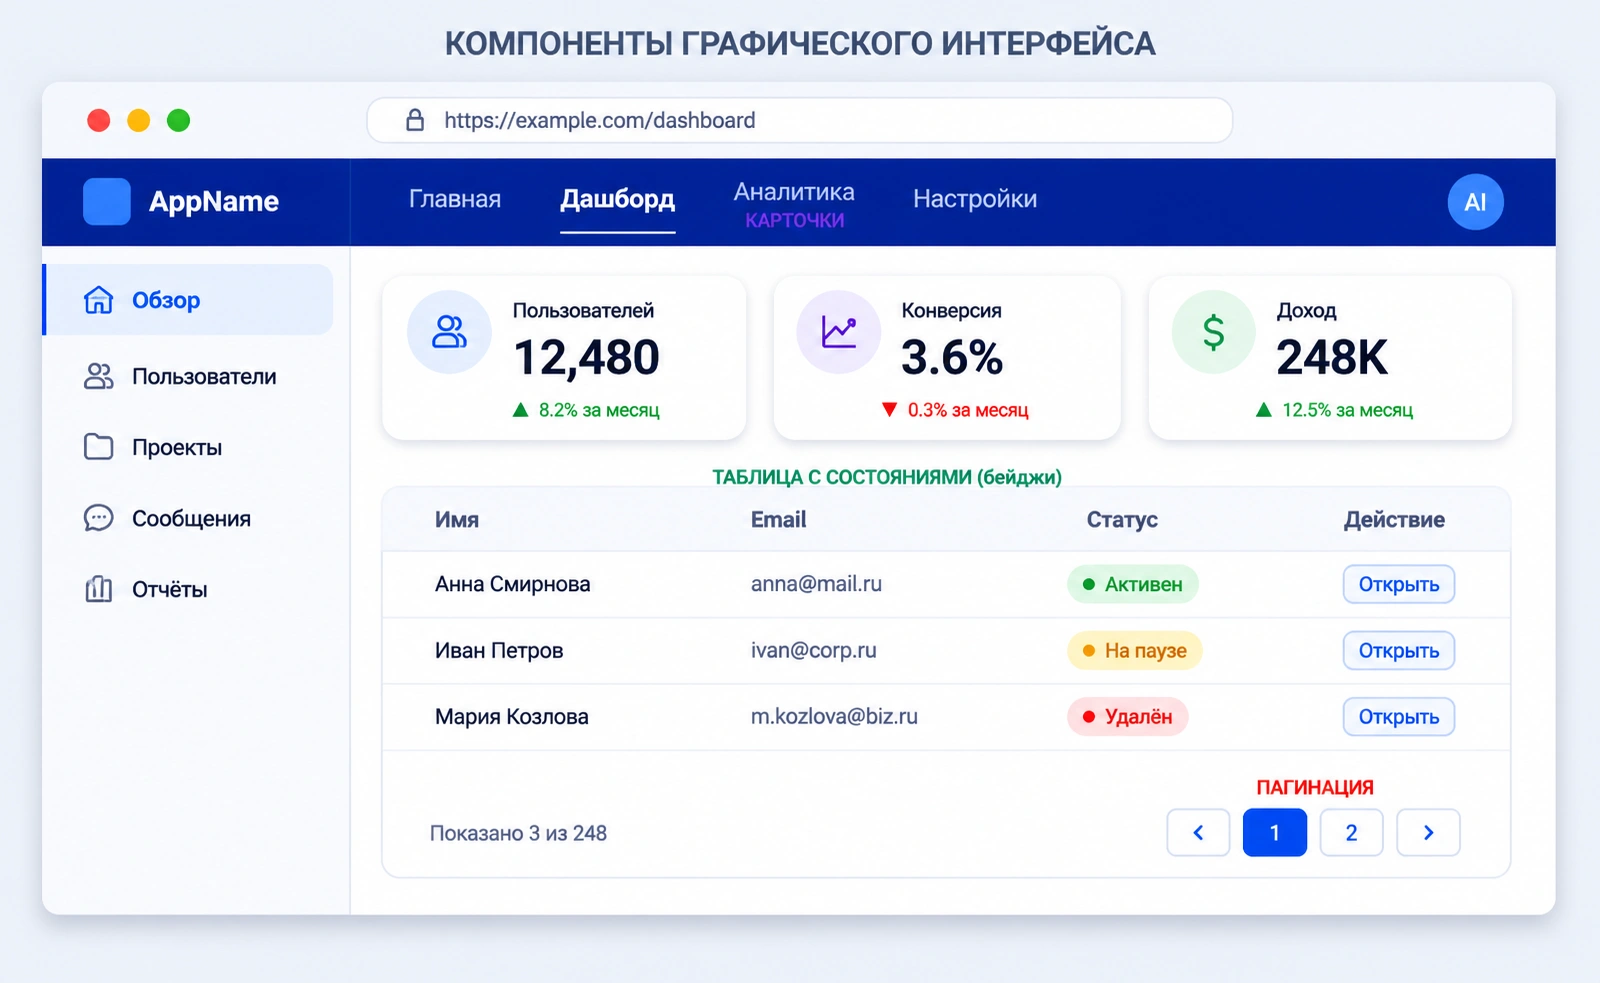This screenshot has width=1600, height=983.
Task: Click the AppName title text
Action: pos(214,201)
